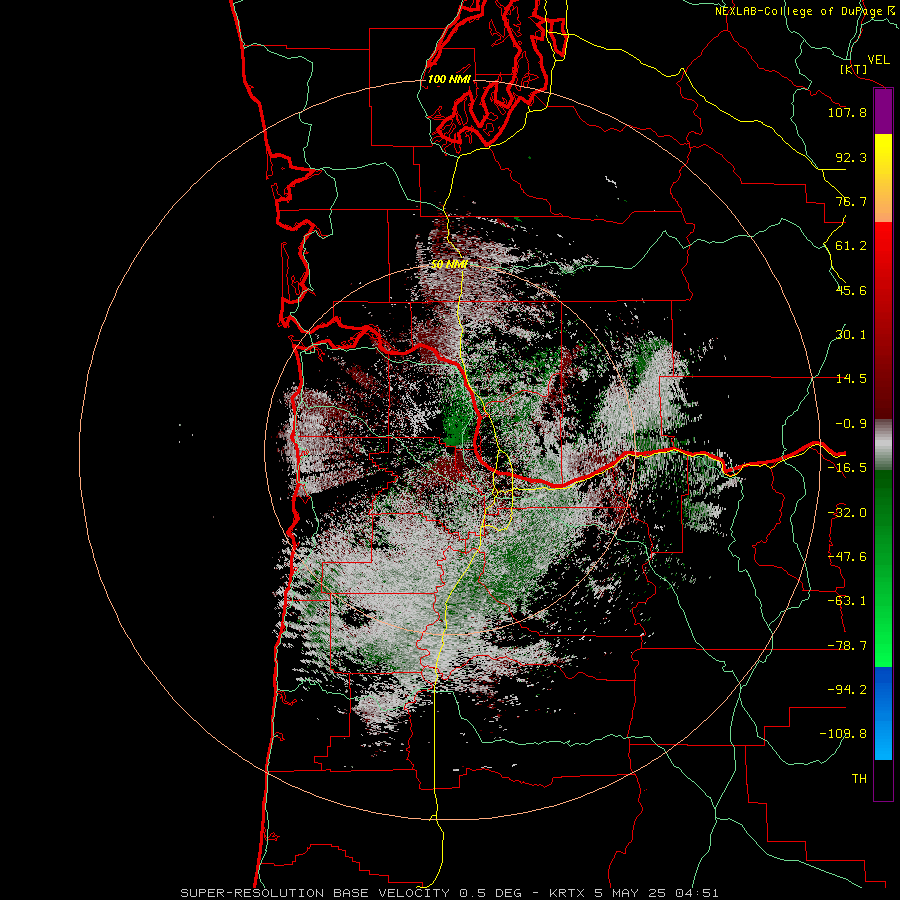Click the purple segment of the color bar
The width and height of the screenshot is (900, 900).
883,112
